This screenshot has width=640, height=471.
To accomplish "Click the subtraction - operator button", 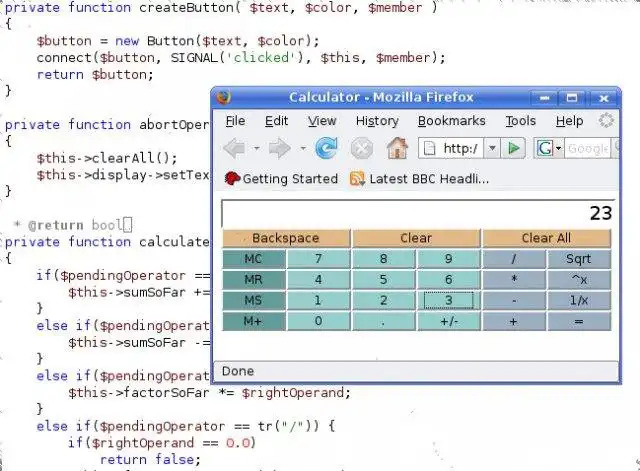I will click(x=514, y=301).
